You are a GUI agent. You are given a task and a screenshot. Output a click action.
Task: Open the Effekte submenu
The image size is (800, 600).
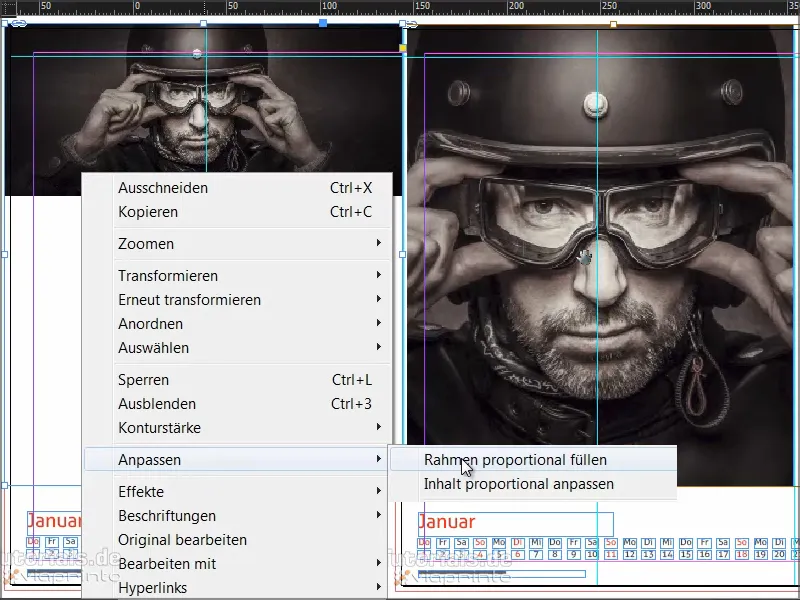pos(141,492)
